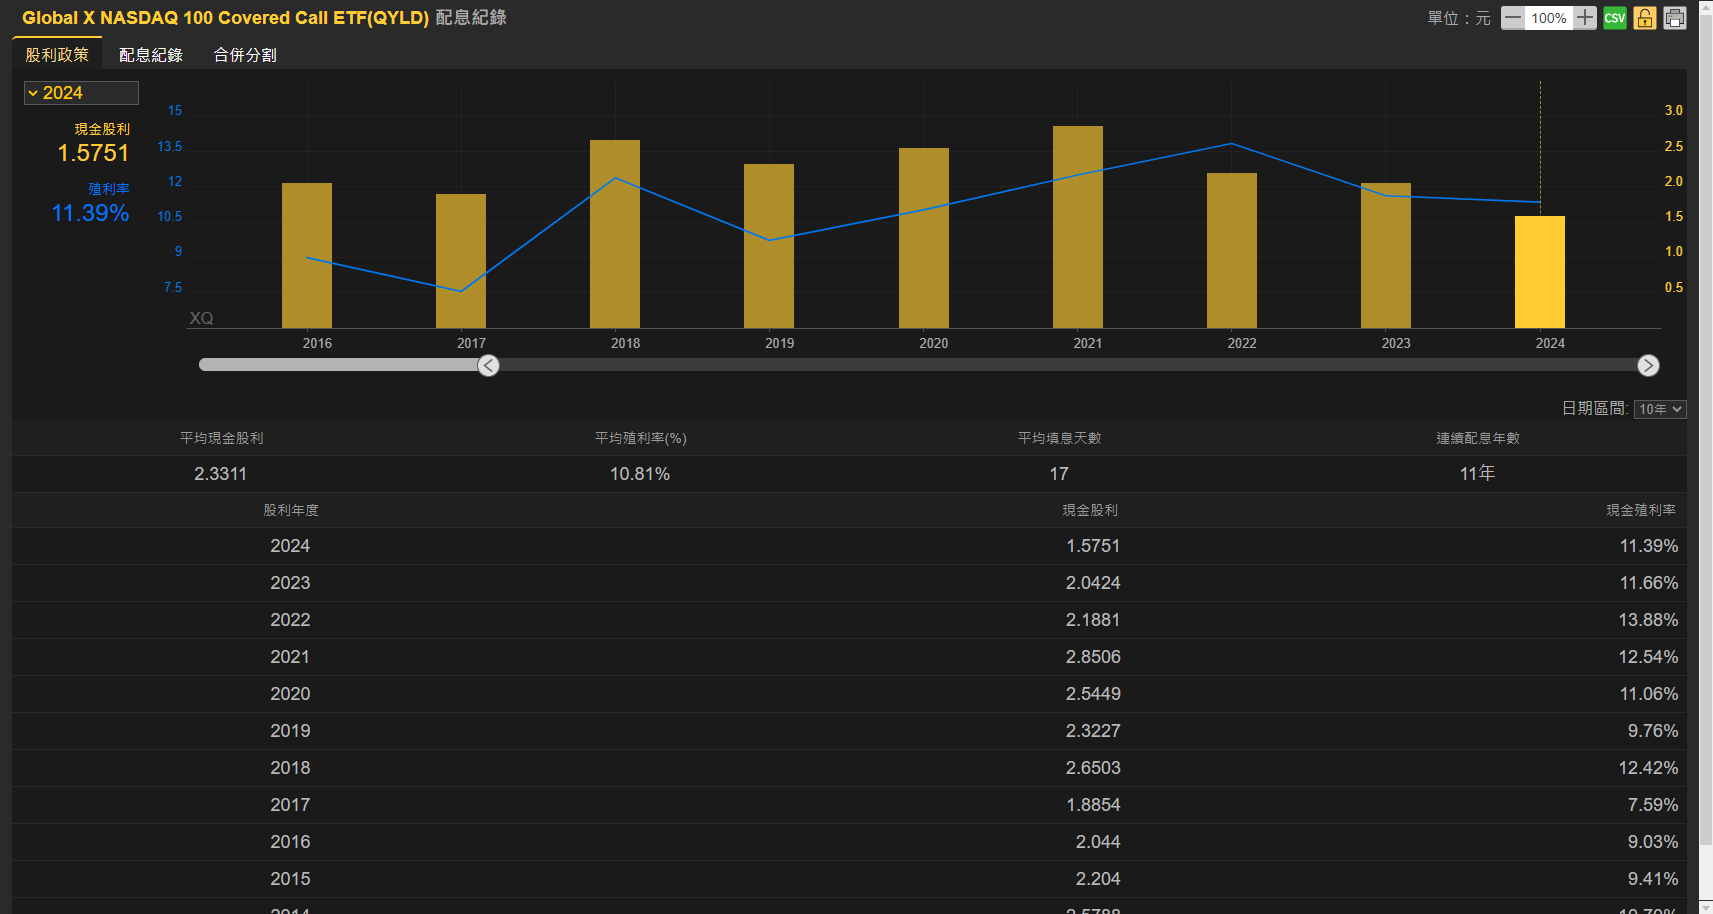Open the 日期區間 10年 dropdown
Image resolution: width=1713 pixels, height=914 pixels.
coord(1660,409)
